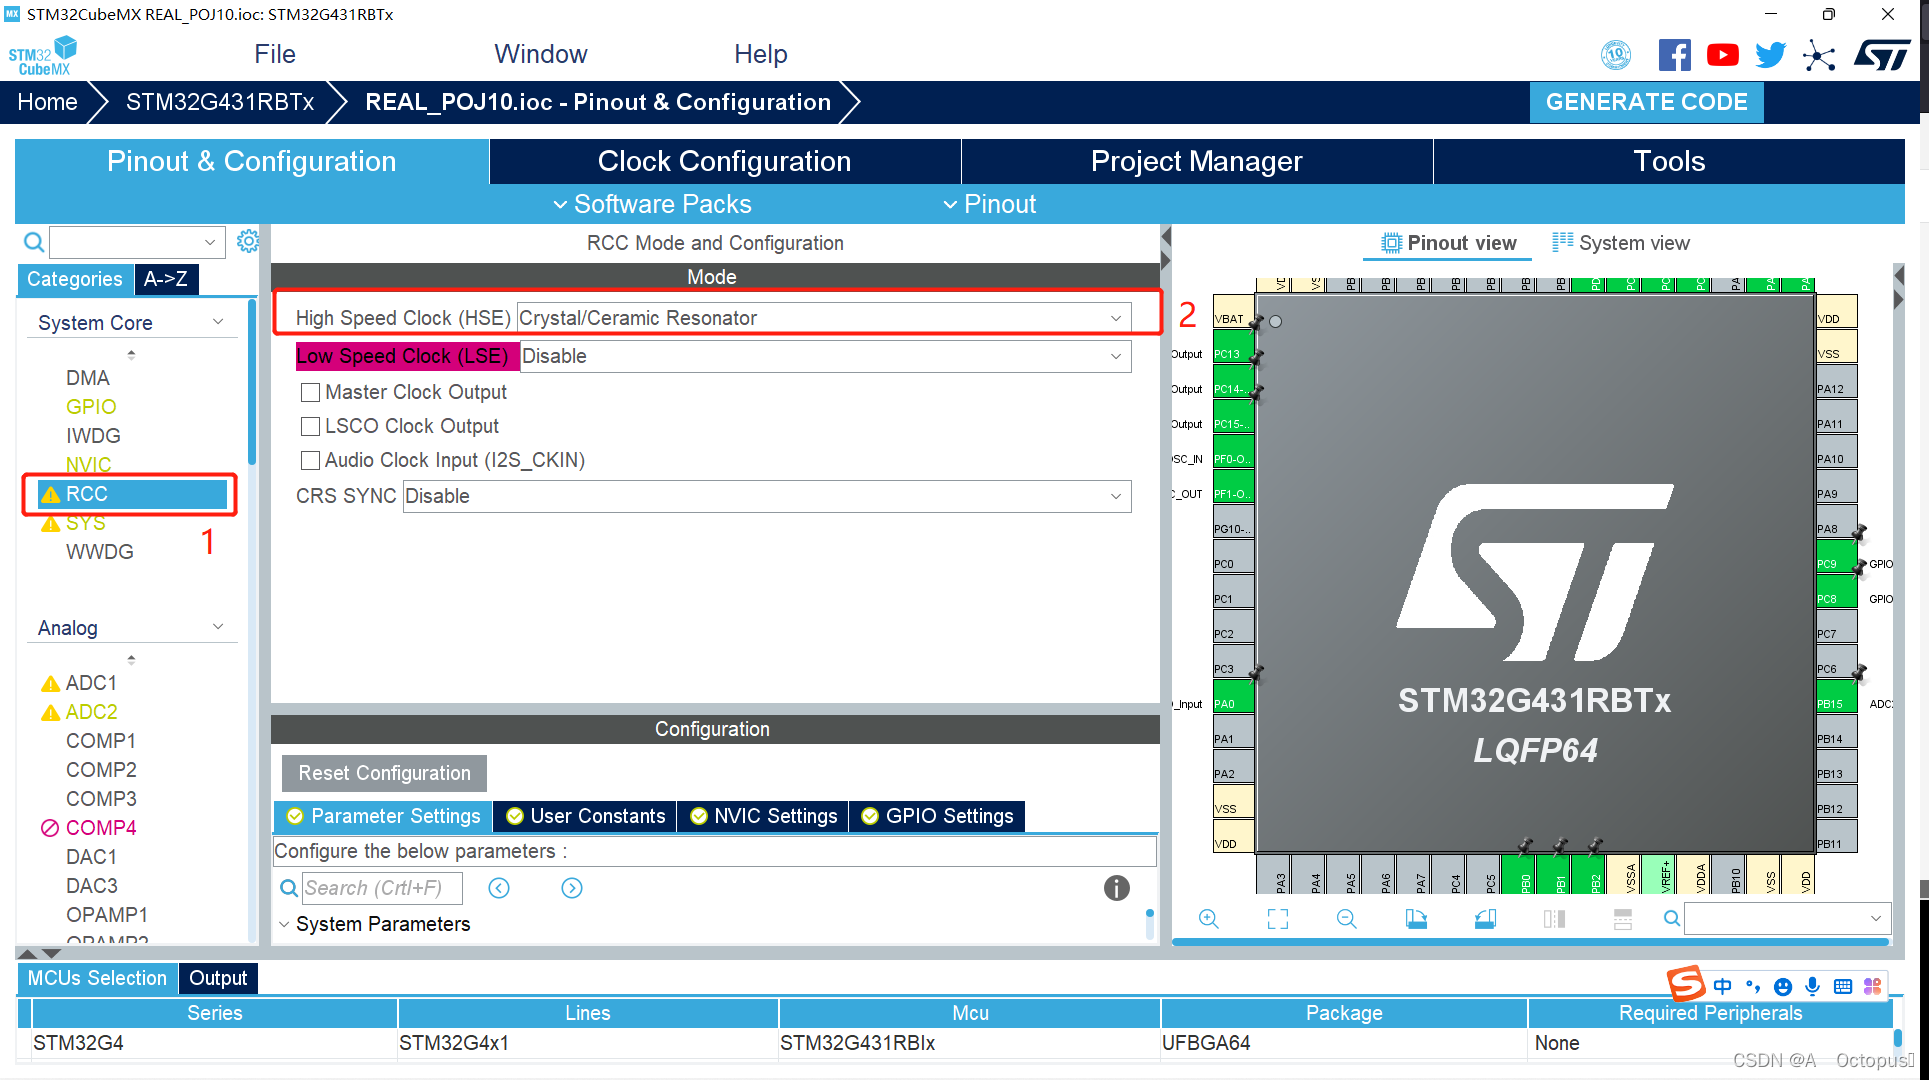Zoom out of the pinout view
The width and height of the screenshot is (1929, 1080).
1347,919
